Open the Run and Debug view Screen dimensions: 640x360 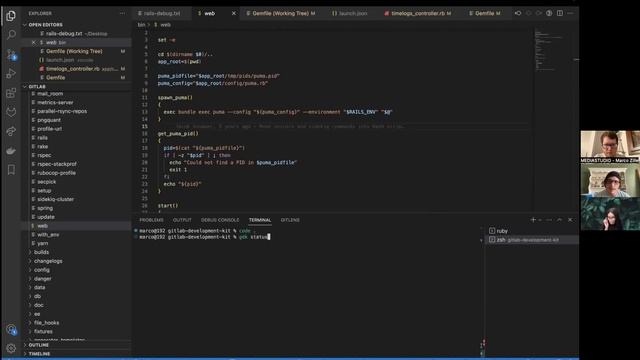click(11, 73)
